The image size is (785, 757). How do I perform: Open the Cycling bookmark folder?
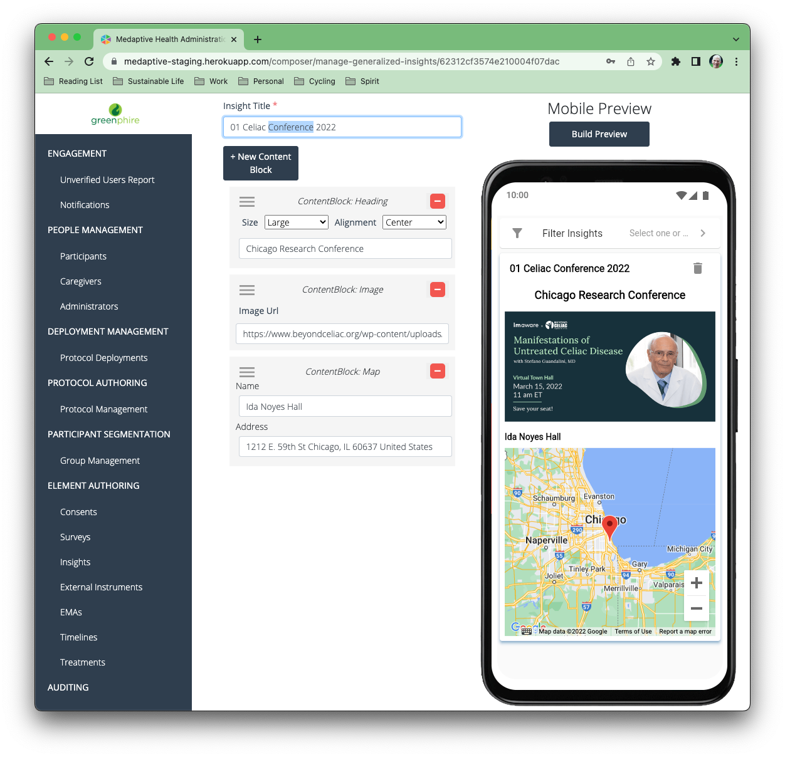[x=314, y=81]
